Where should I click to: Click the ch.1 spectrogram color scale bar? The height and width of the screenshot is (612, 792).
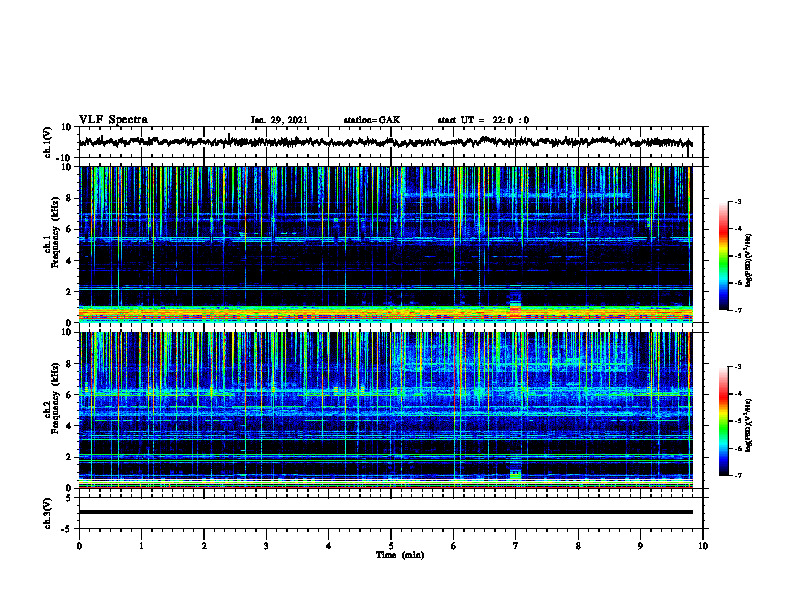tap(724, 256)
